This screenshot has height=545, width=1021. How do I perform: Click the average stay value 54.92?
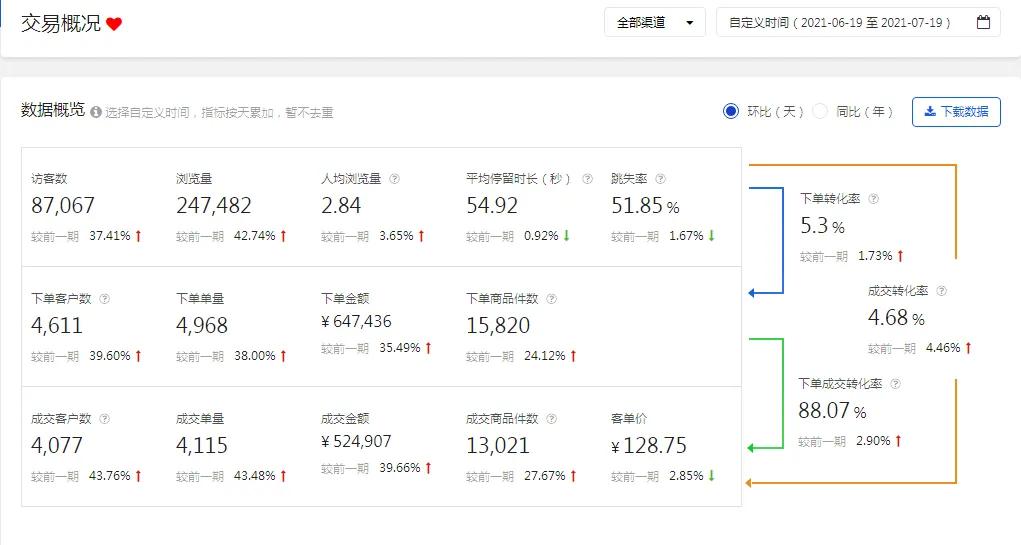492,206
